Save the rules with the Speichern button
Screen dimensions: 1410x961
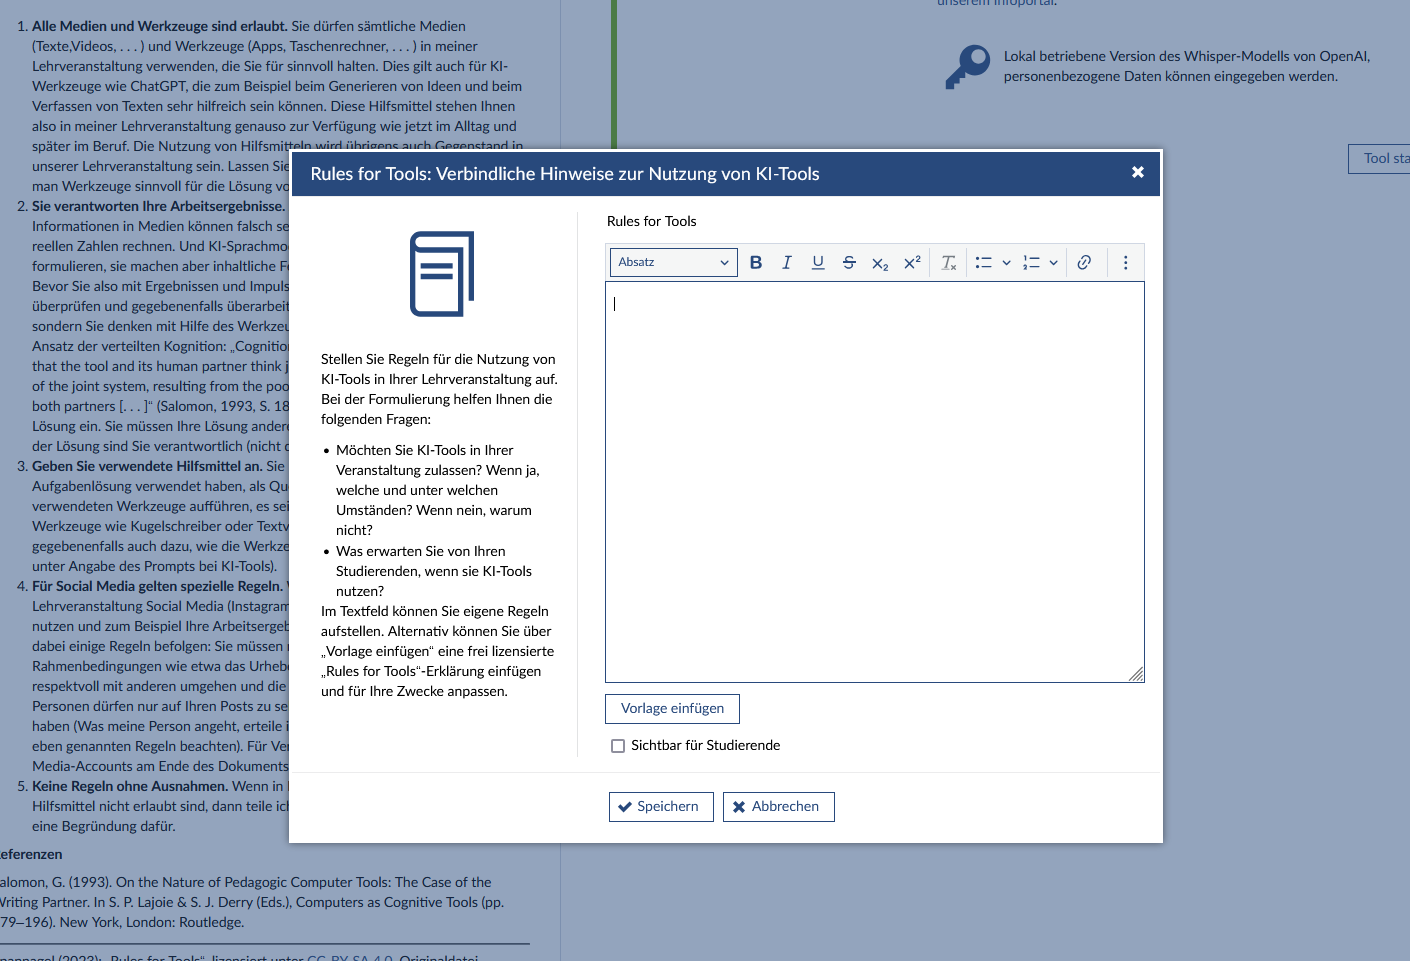pos(661,807)
